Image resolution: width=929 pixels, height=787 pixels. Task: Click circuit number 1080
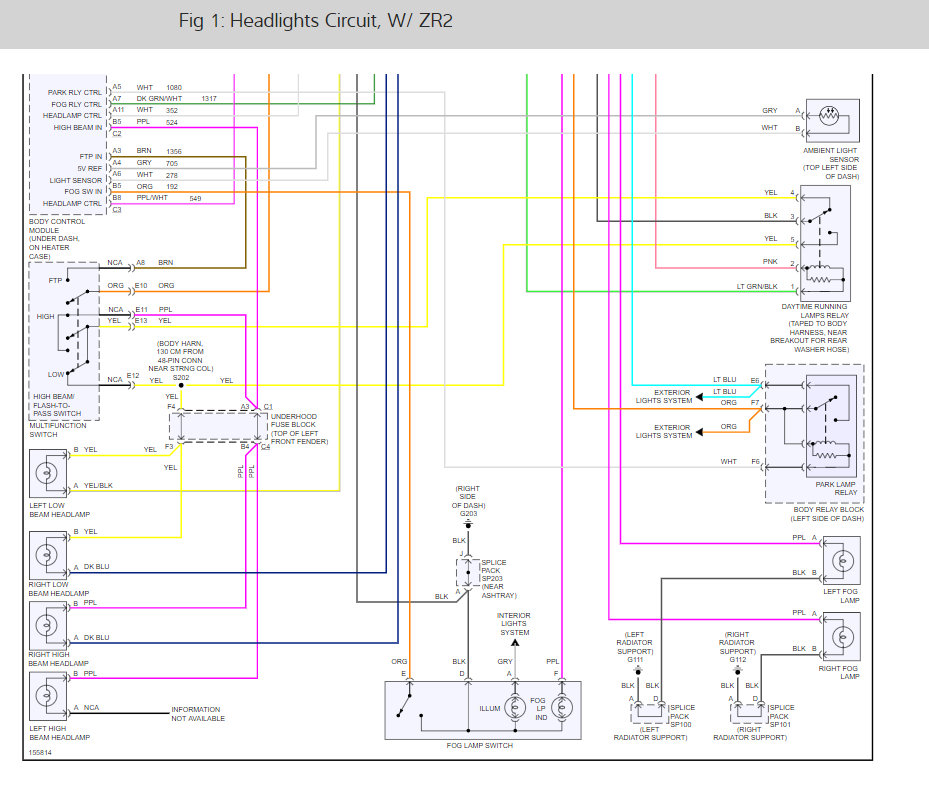tap(174, 87)
